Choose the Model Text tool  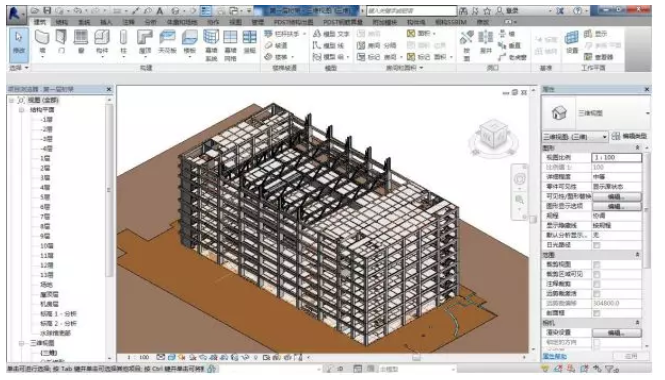(x=331, y=34)
